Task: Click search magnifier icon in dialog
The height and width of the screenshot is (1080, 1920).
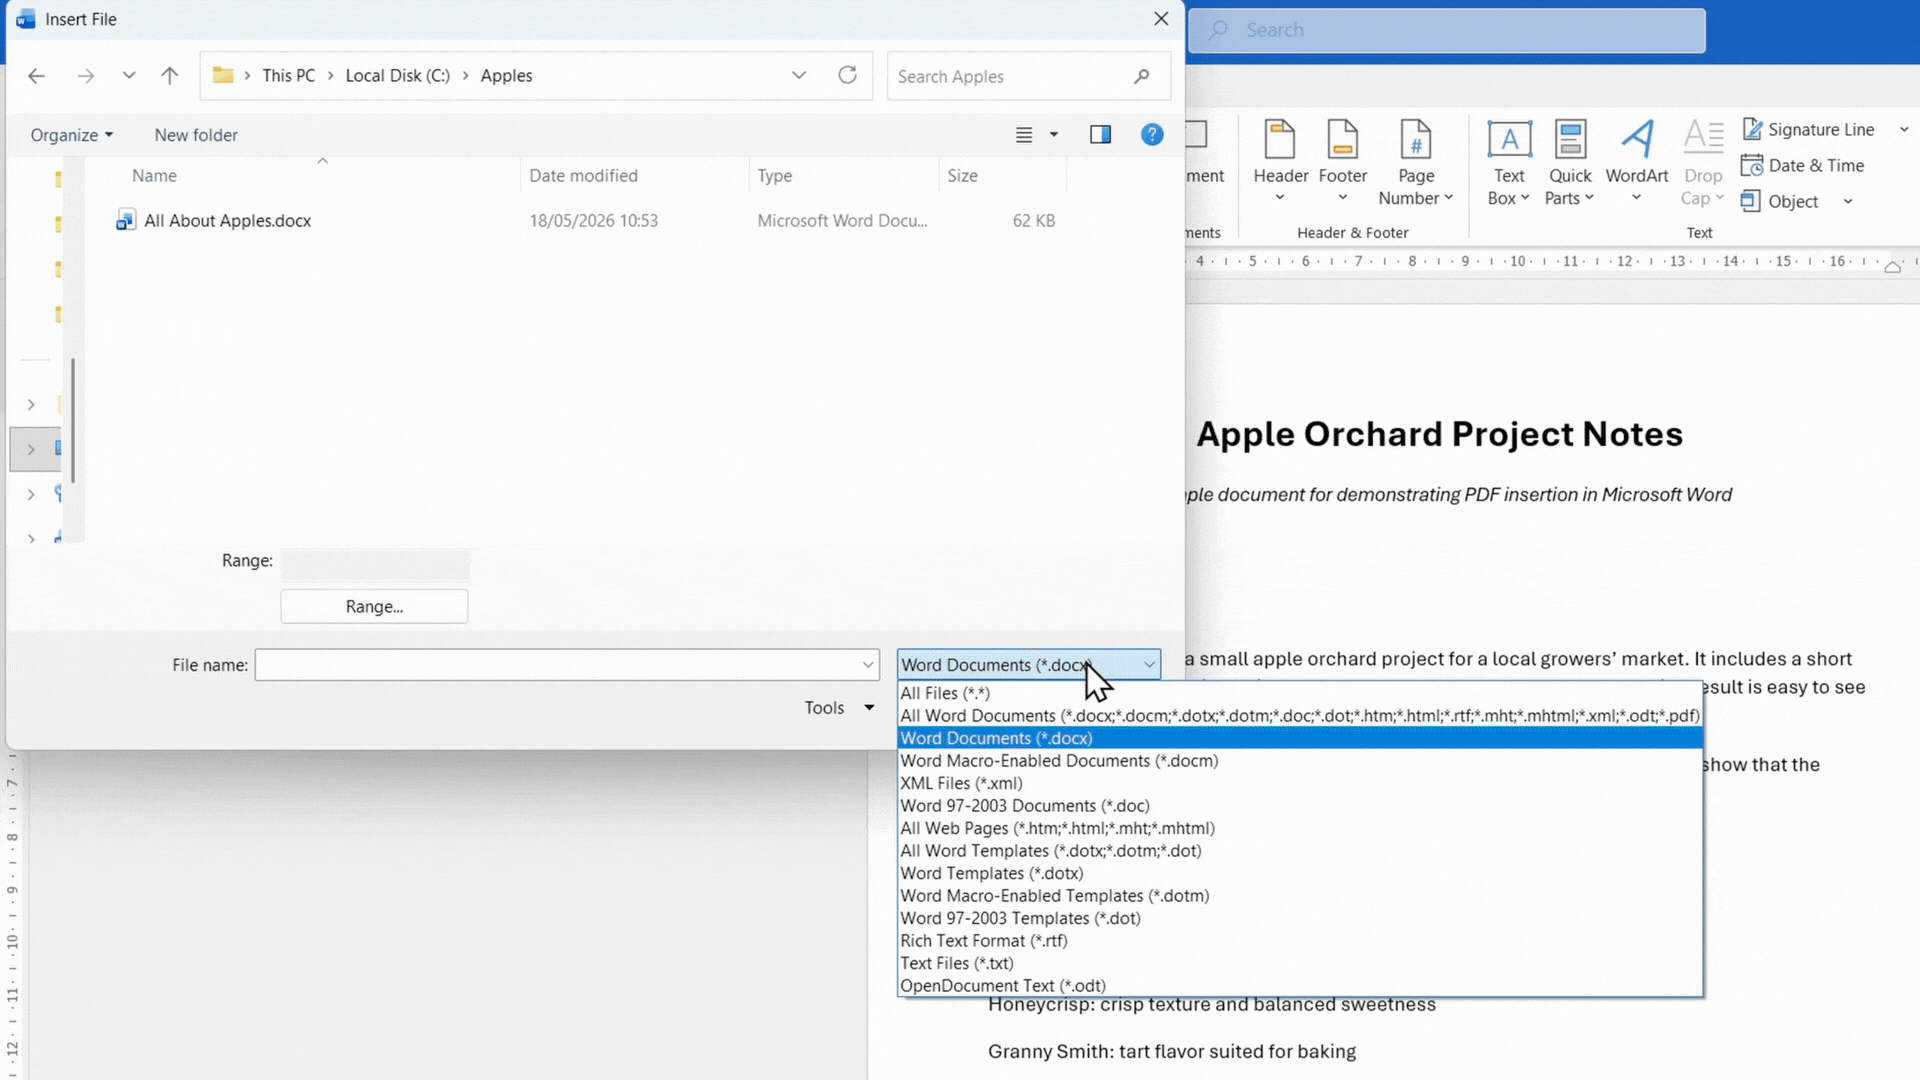Action: point(1142,77)
